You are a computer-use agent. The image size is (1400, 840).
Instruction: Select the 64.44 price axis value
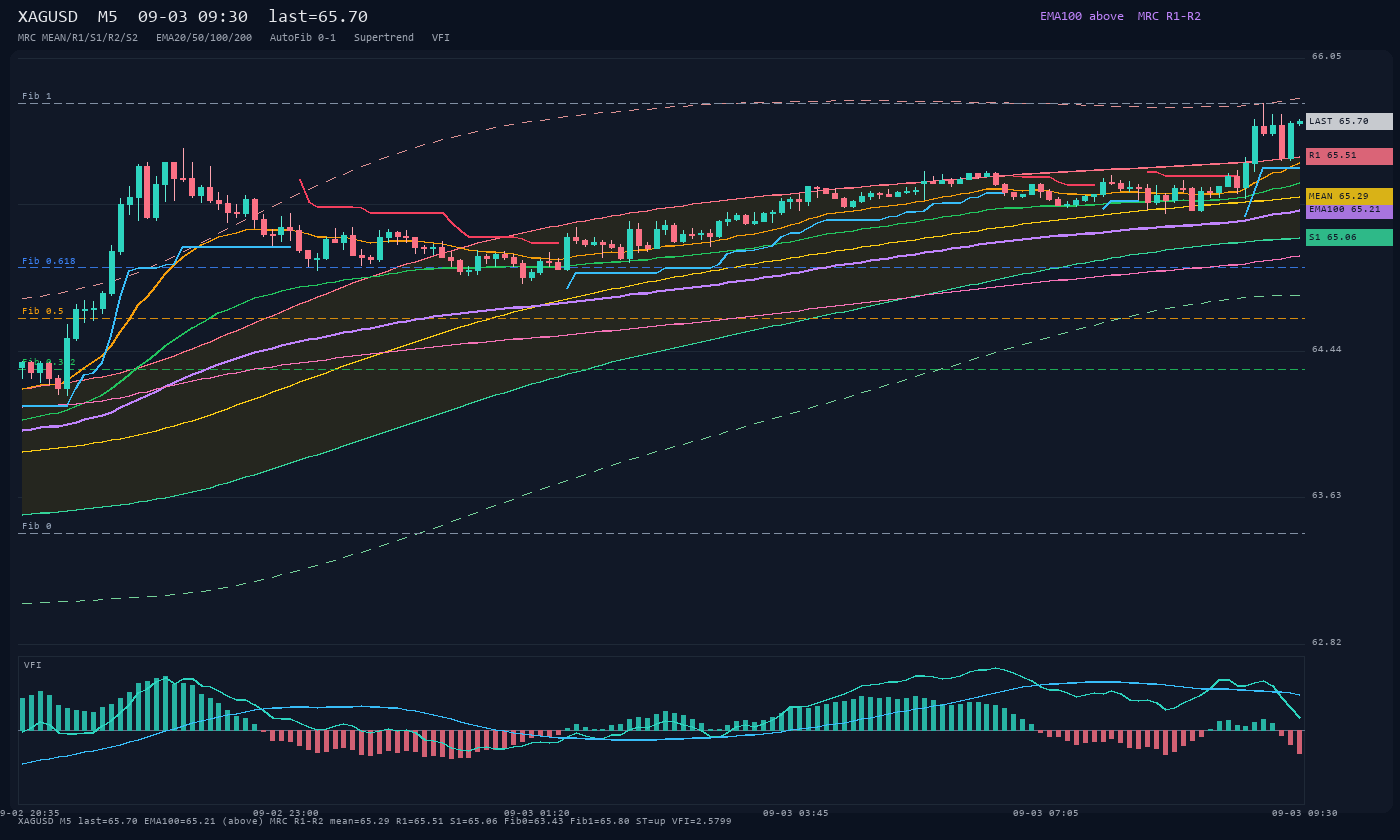coord(1327,350)
